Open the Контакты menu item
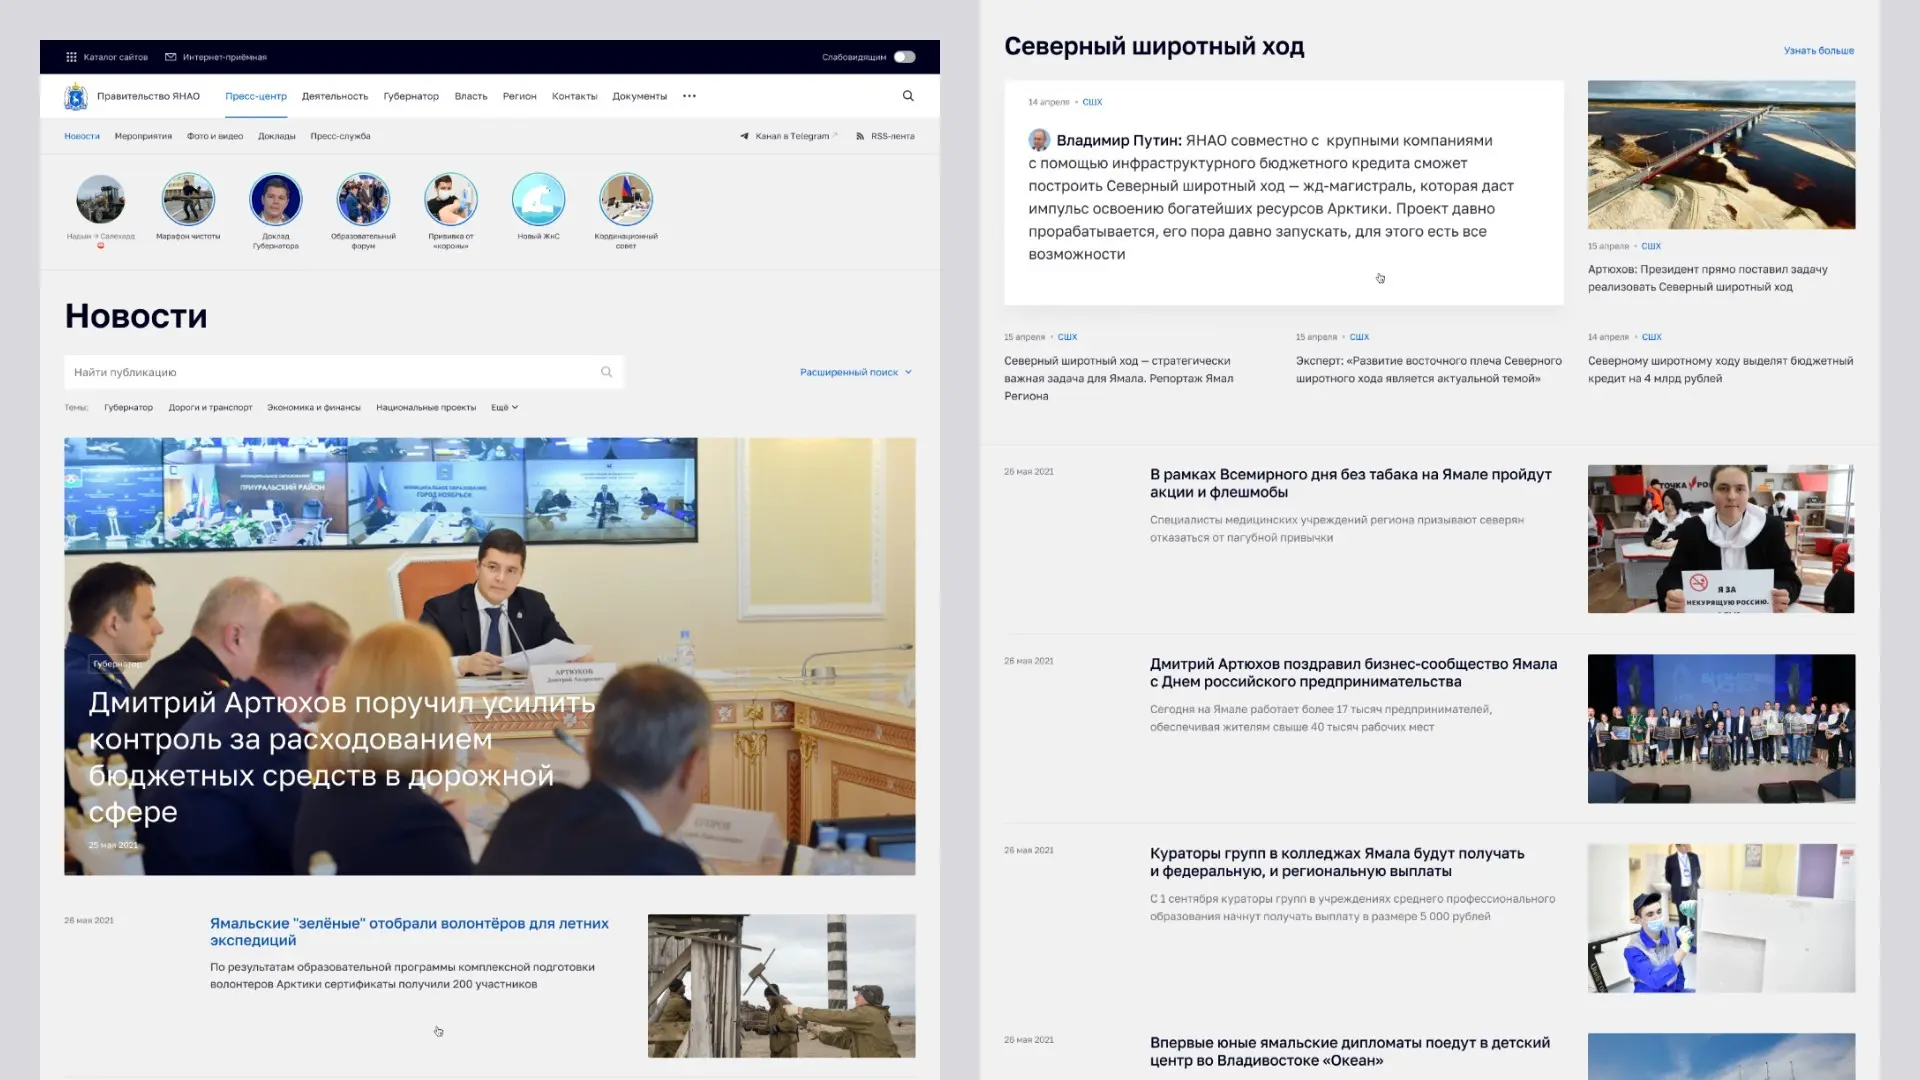Screen dimensions: 1920x1080 pyautogui.click(x=574, y=96)
